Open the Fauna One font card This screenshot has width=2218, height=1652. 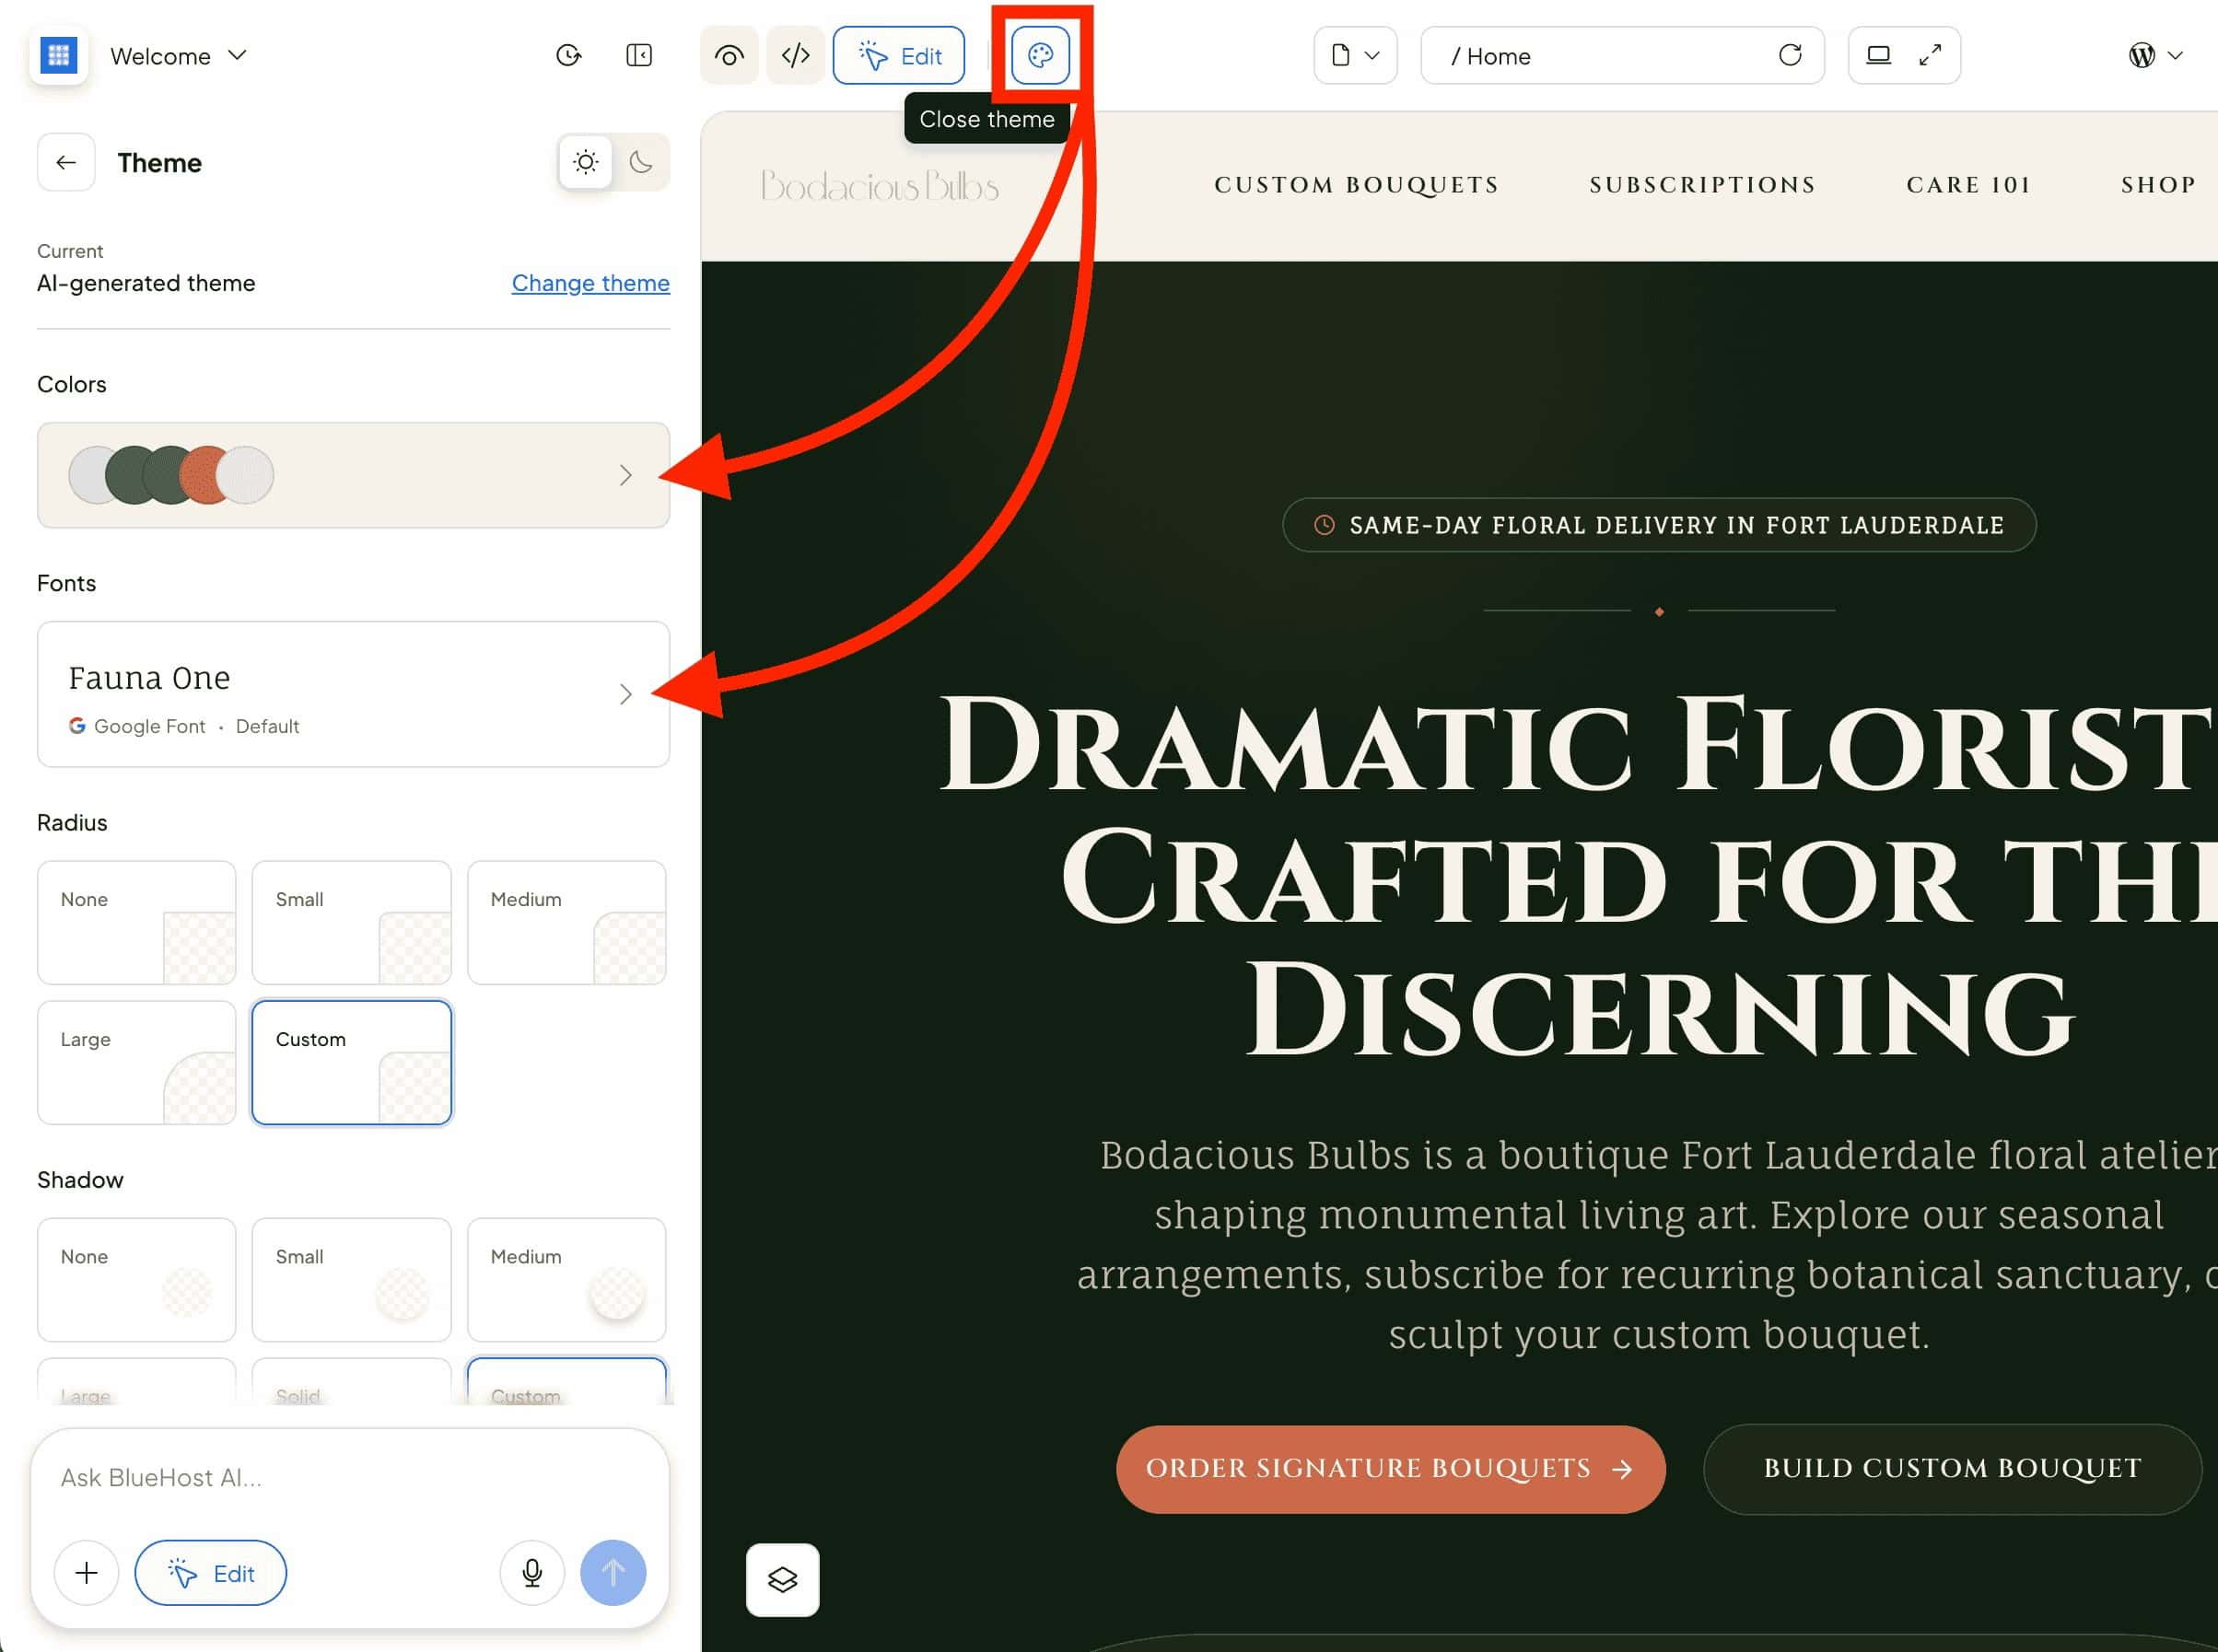(353, 694)
